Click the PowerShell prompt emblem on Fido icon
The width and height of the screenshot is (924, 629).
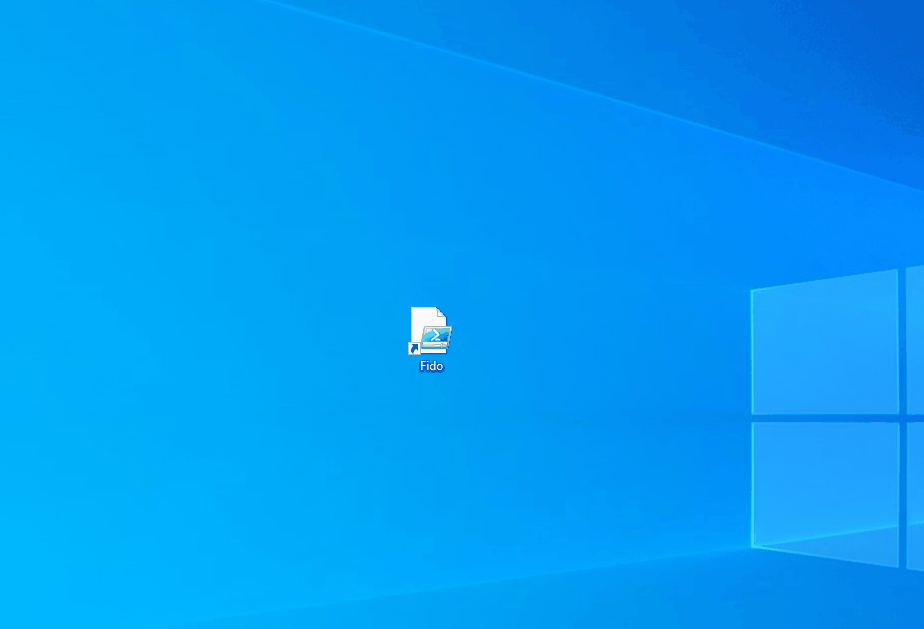click(436, 338)
